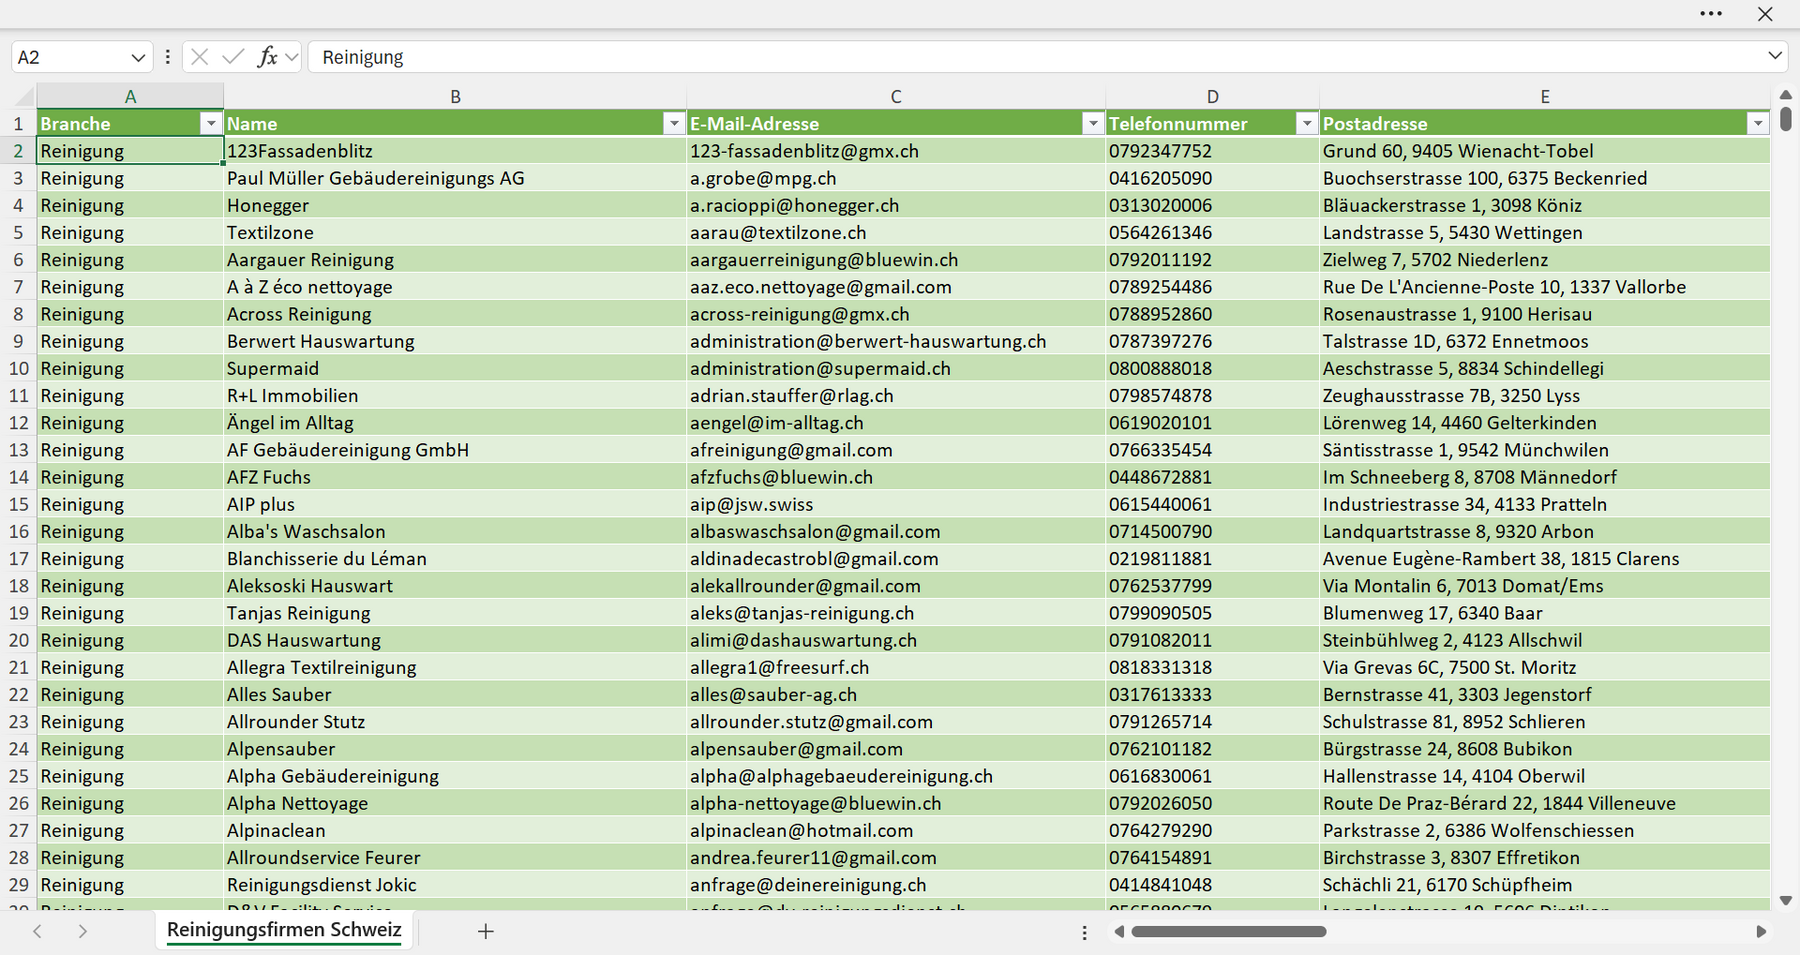This screenshot has height=955, width=1800.
Task: Open the Name Box dropdown arrow
Action: (138, 57)
